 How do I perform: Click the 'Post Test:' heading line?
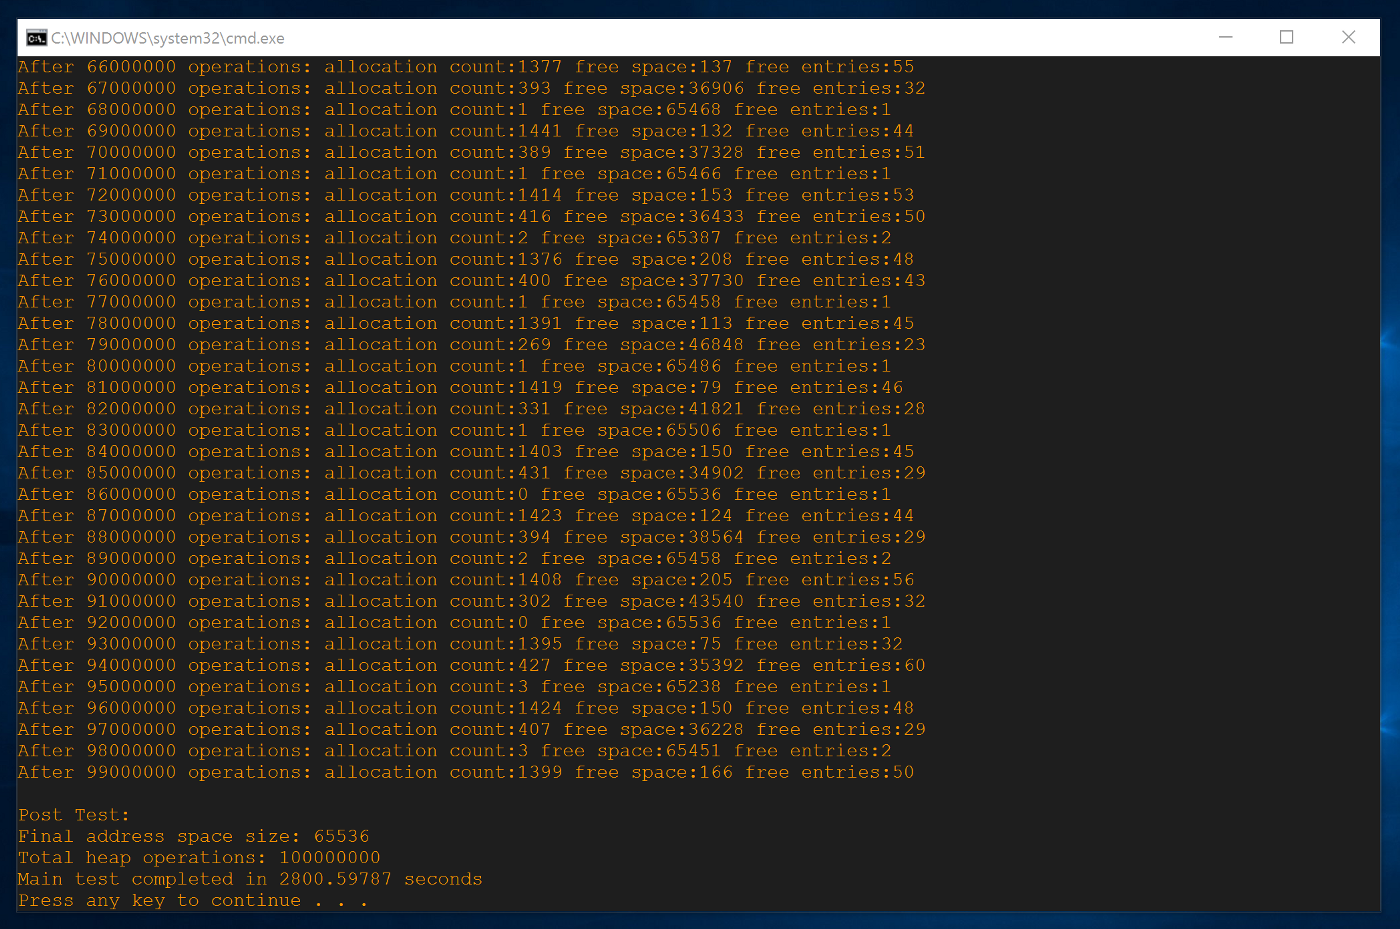pos(74,815)
